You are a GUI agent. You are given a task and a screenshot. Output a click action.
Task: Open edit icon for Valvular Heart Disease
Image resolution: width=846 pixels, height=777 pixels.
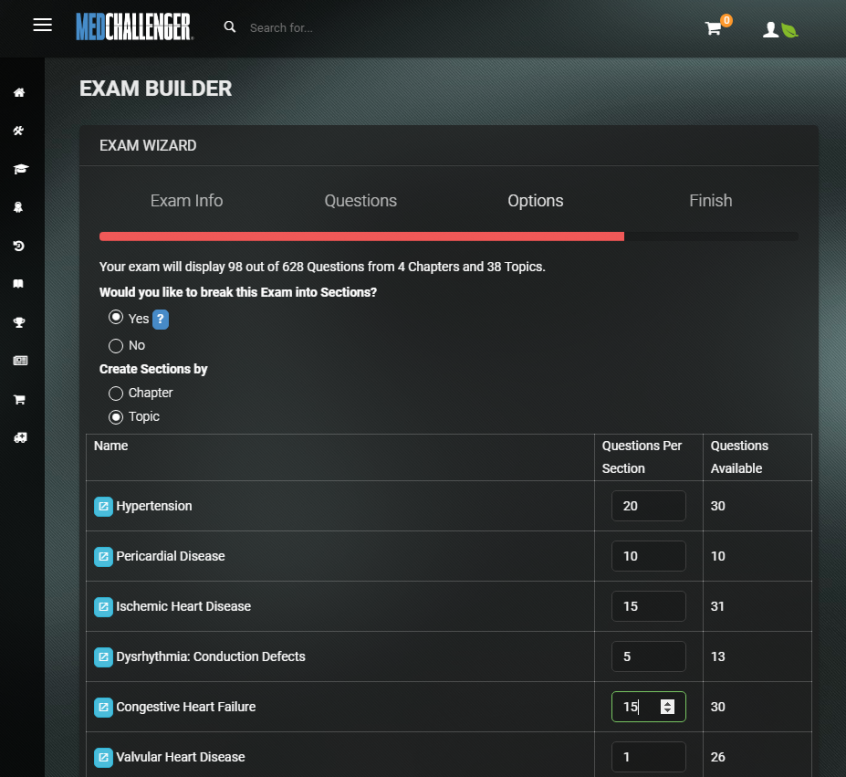pos(104,757)
